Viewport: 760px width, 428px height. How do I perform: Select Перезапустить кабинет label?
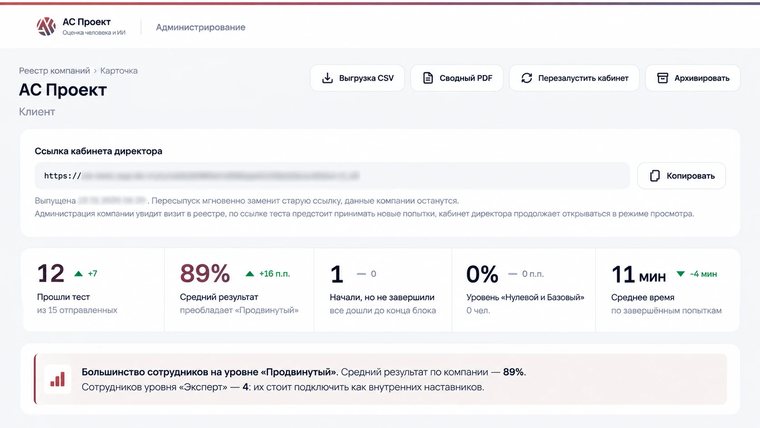click(583, 78)
